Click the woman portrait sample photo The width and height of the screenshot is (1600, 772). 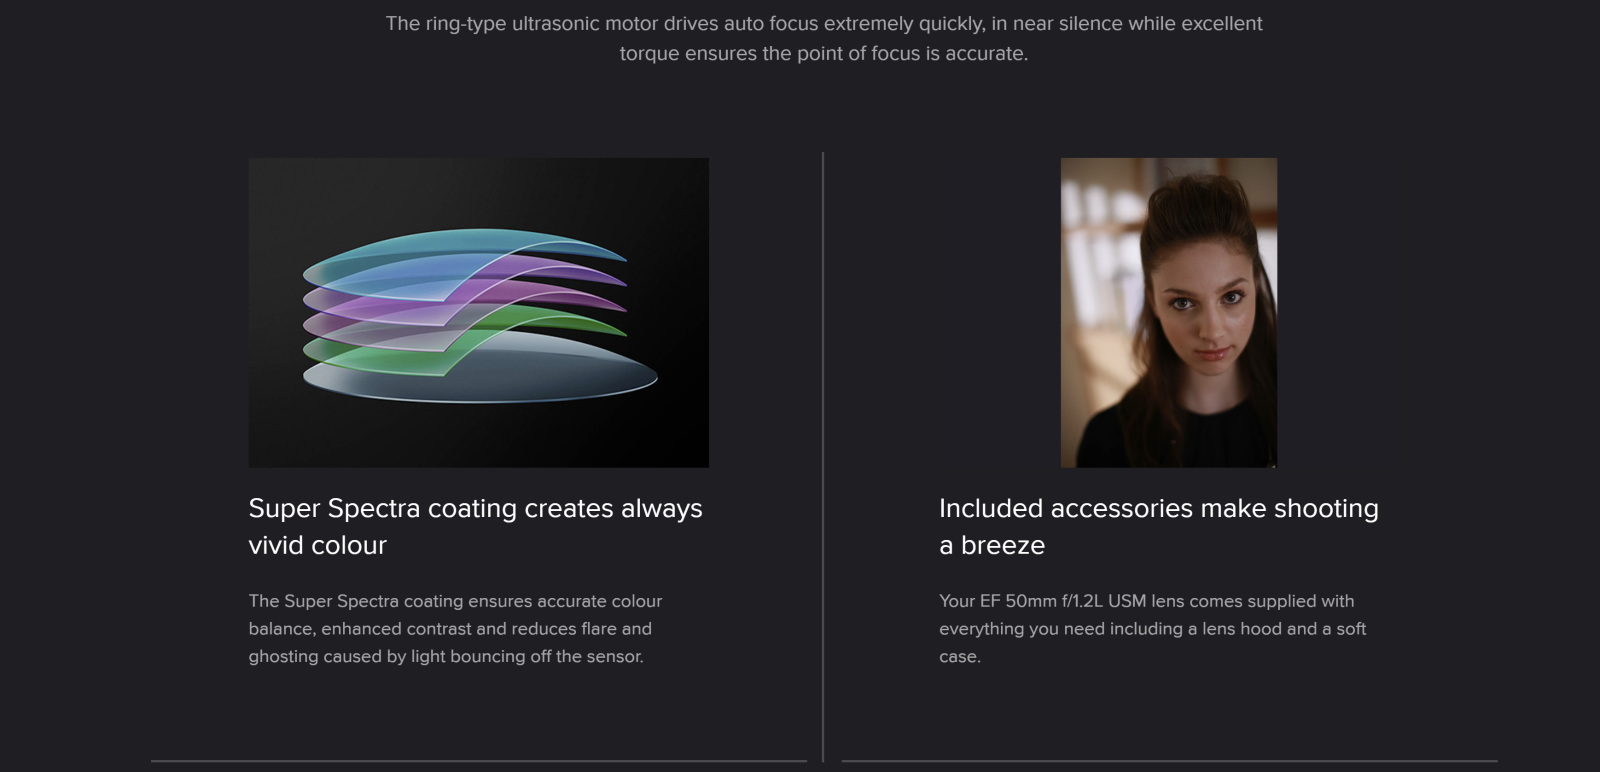click(x=1168, y=312)
